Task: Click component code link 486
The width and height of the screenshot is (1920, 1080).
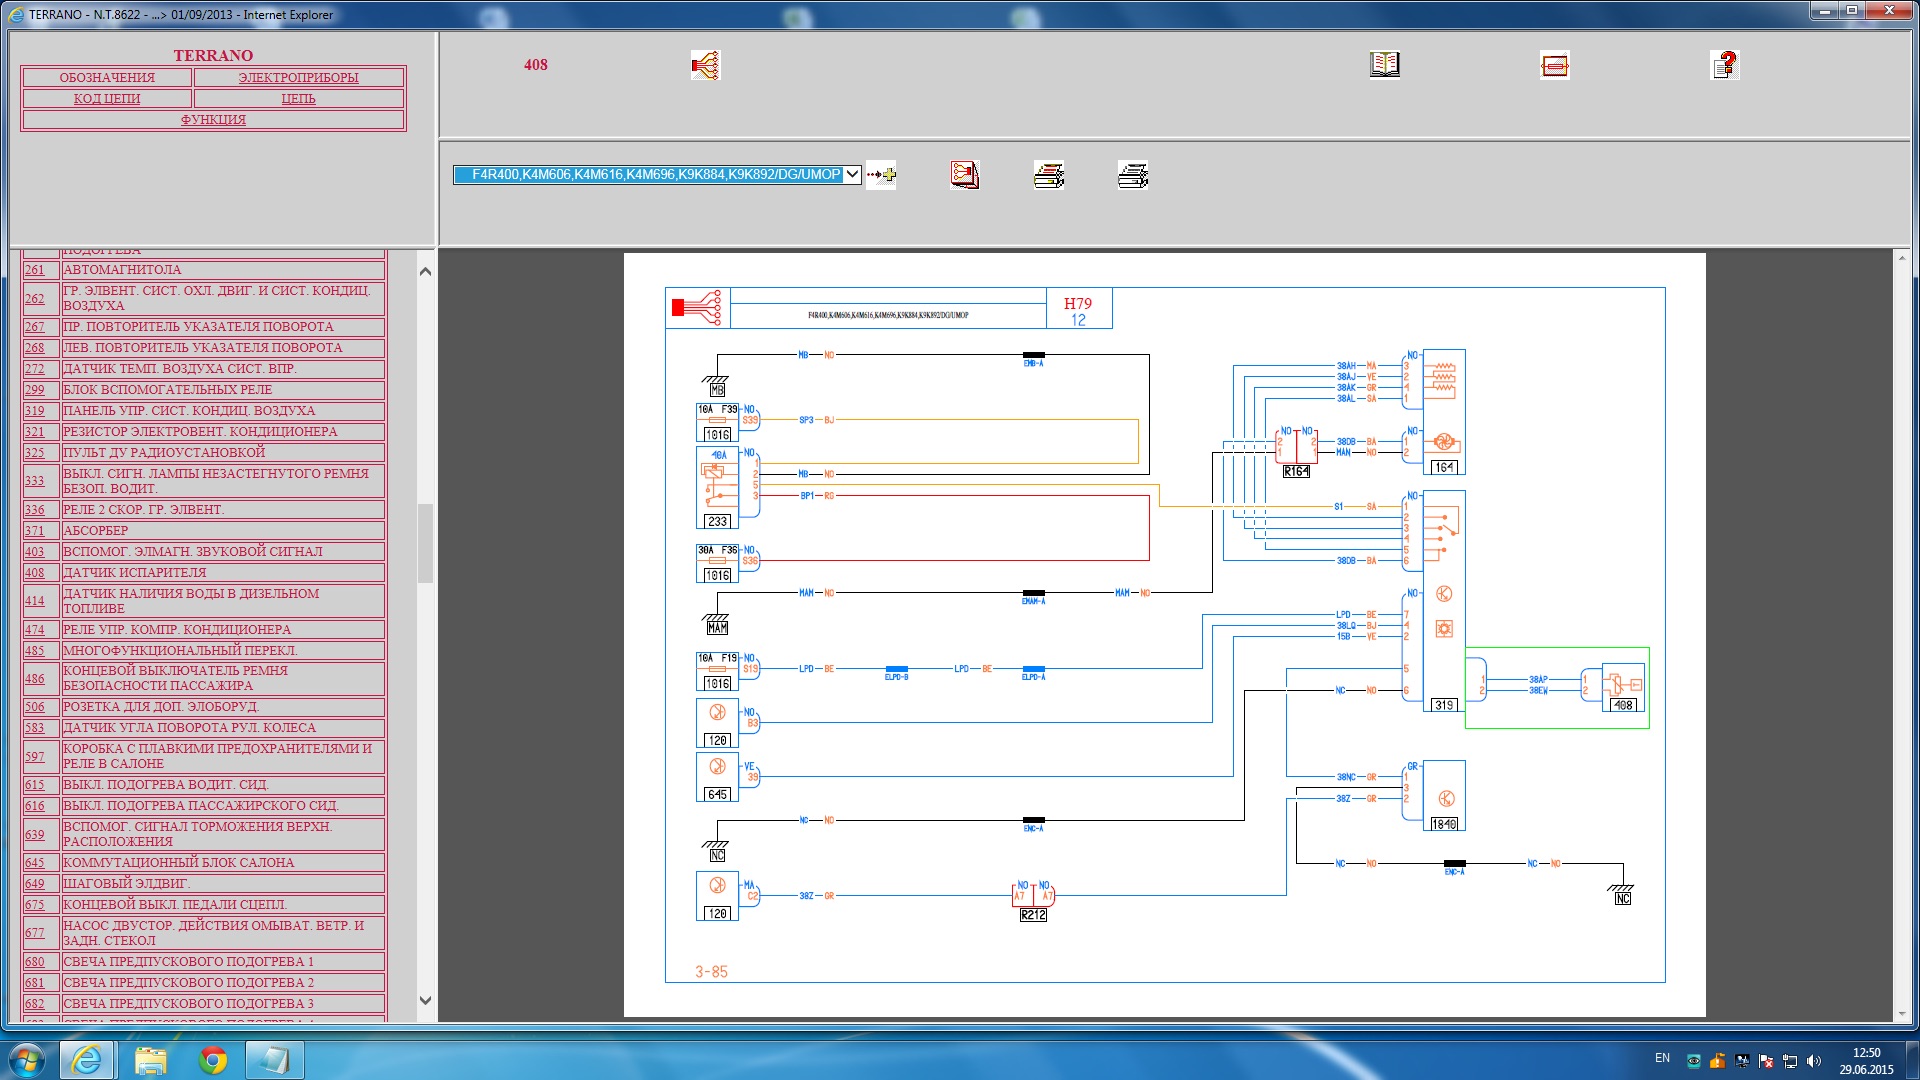Action: point(35,679)
